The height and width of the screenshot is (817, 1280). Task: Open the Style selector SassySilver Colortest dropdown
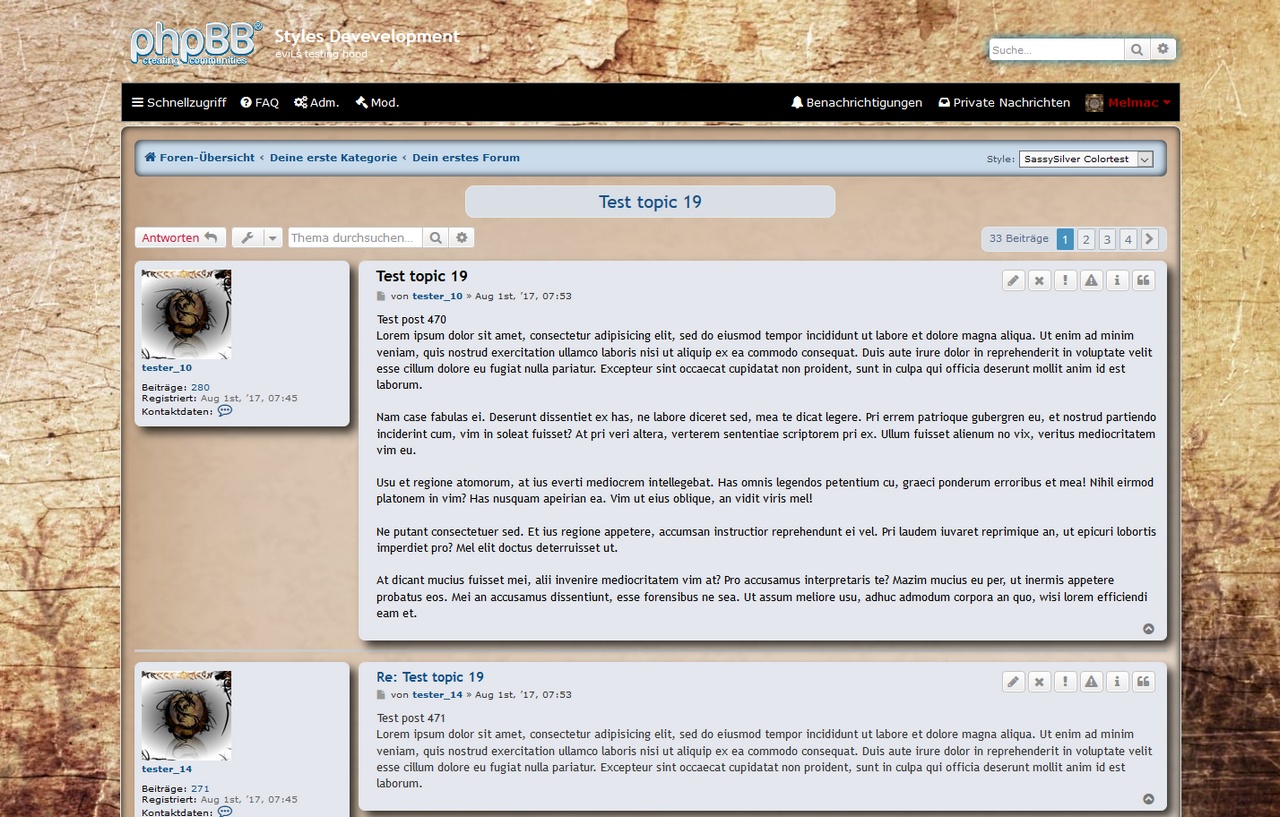point(1085,159)
